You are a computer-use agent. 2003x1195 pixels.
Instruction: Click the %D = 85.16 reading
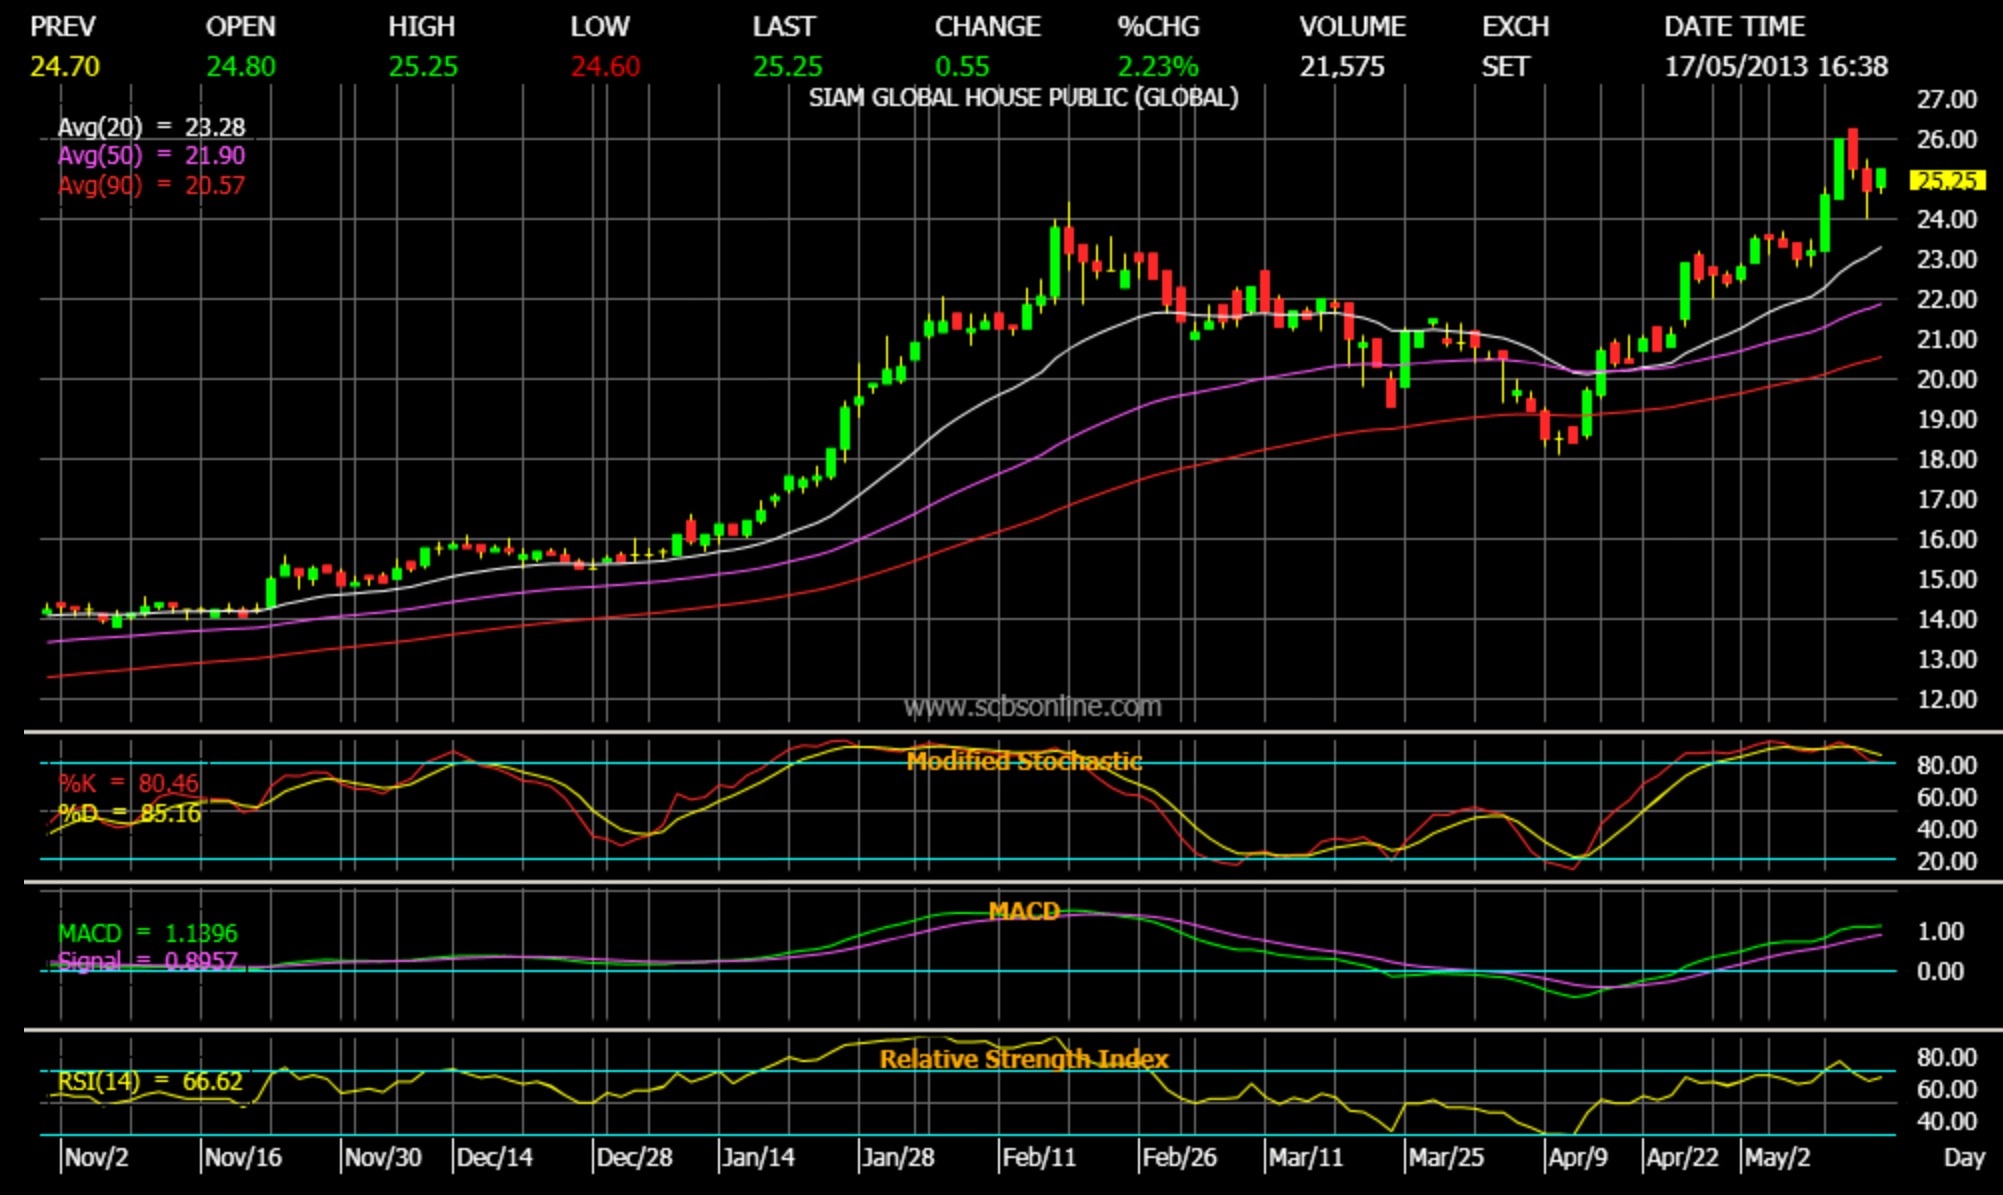[x=129, y=814]
